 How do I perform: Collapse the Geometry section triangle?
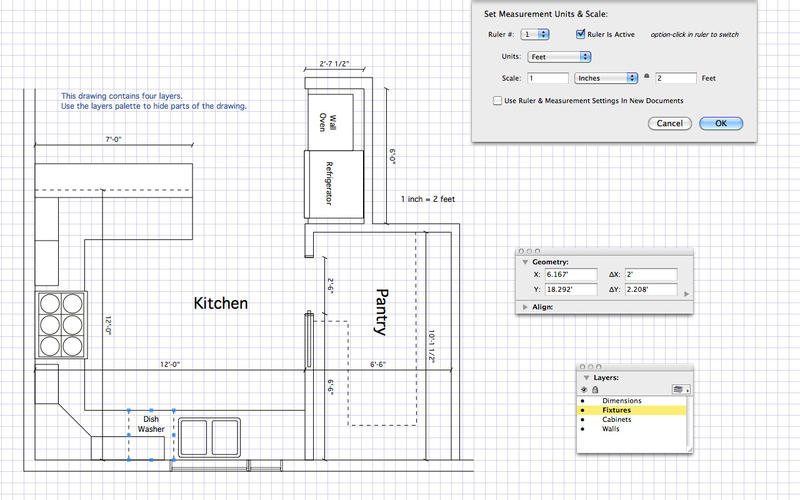click(523, 261)
